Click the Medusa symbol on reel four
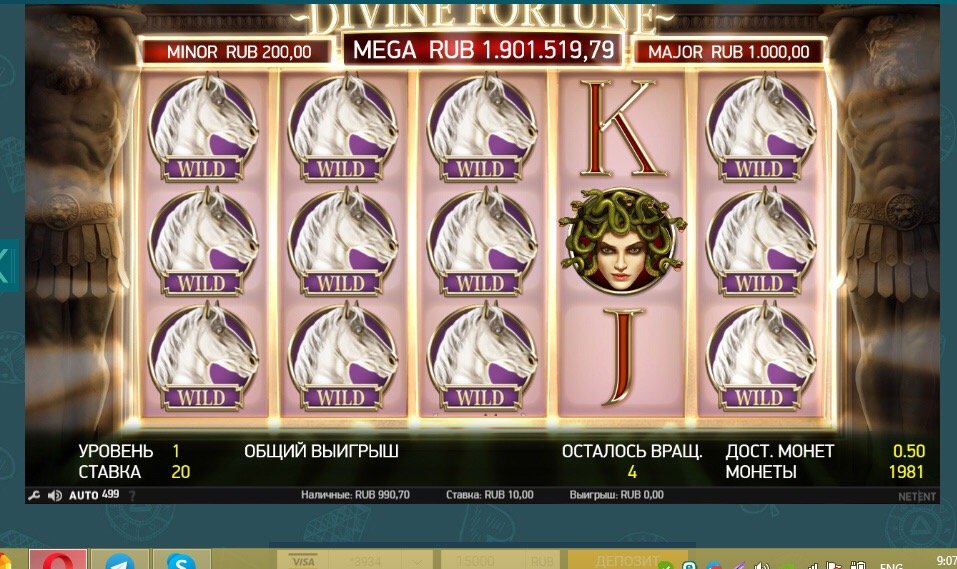 pyautogui.click(x=621, y=240)
